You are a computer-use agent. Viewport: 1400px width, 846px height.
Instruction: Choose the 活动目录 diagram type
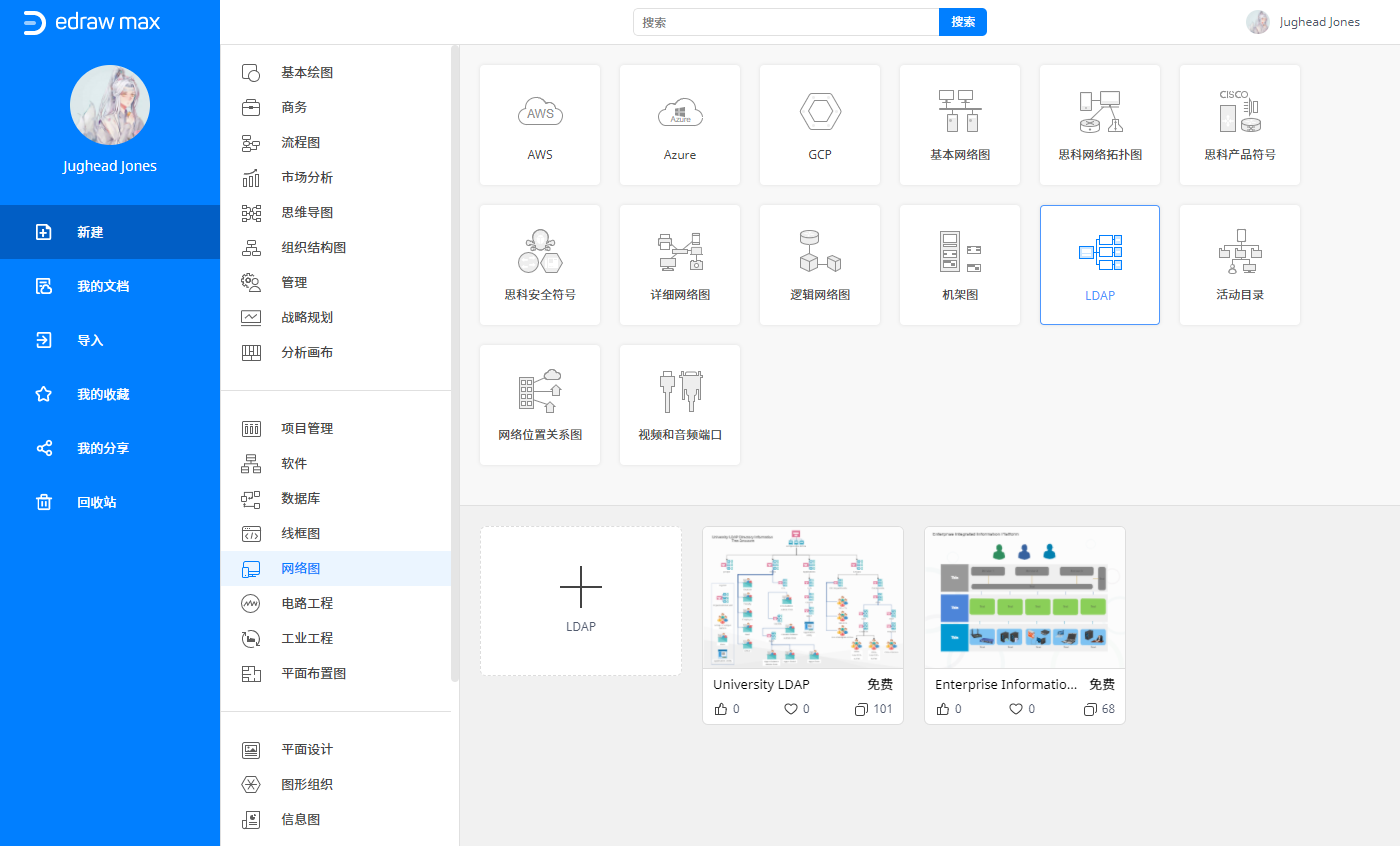pyautogui.click(x=1240, y=265)
